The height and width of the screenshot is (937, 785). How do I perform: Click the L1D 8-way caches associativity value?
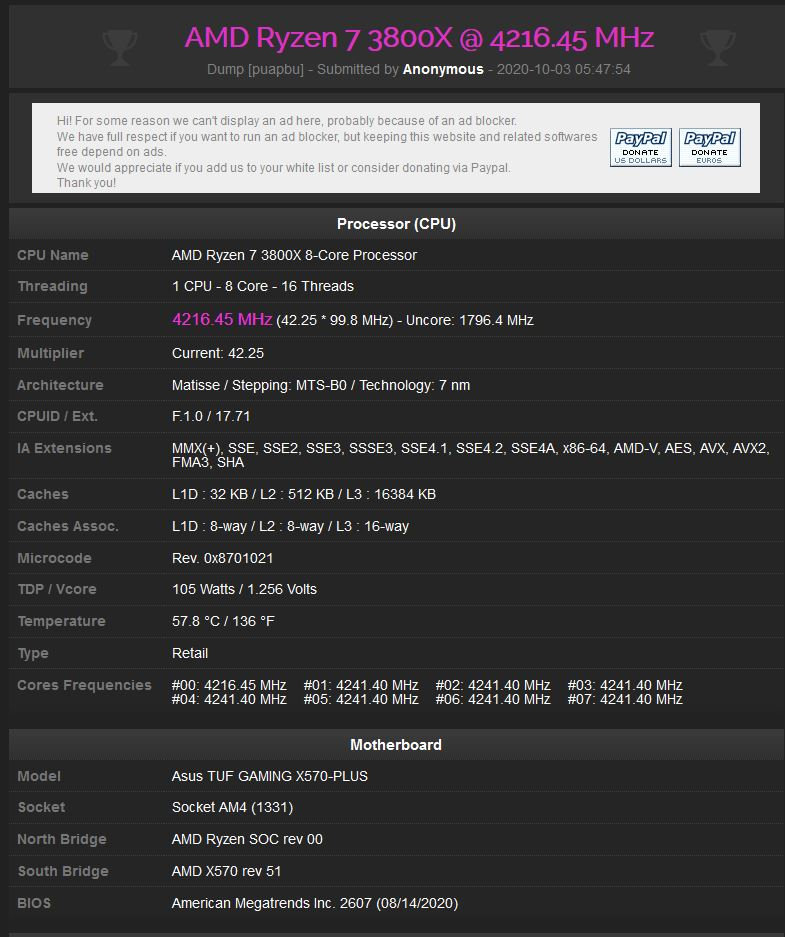coord(290,526)
